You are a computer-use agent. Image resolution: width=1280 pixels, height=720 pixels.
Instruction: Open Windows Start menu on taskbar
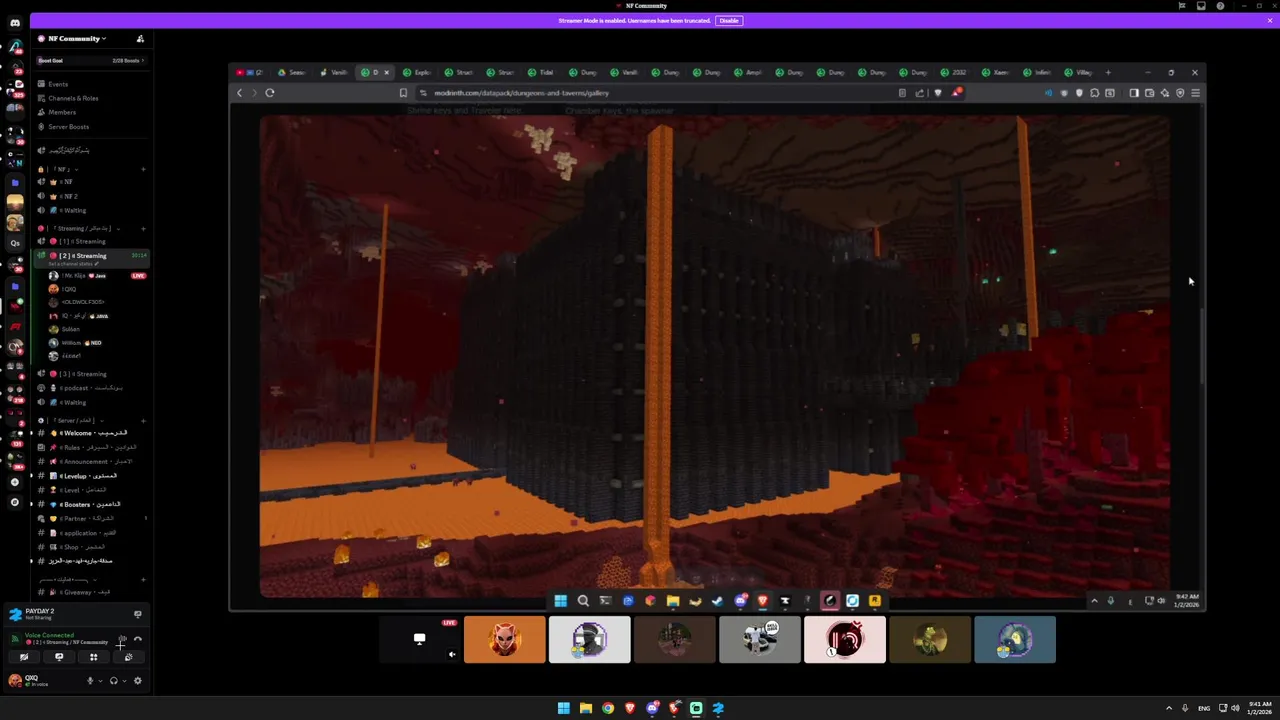pyautogui.click(x=564, y=708)
